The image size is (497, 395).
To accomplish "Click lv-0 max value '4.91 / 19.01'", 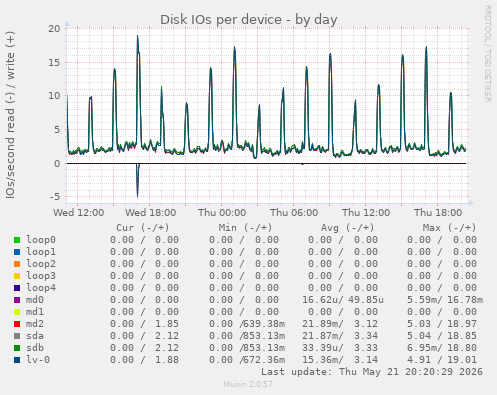I will click(442, 360).
